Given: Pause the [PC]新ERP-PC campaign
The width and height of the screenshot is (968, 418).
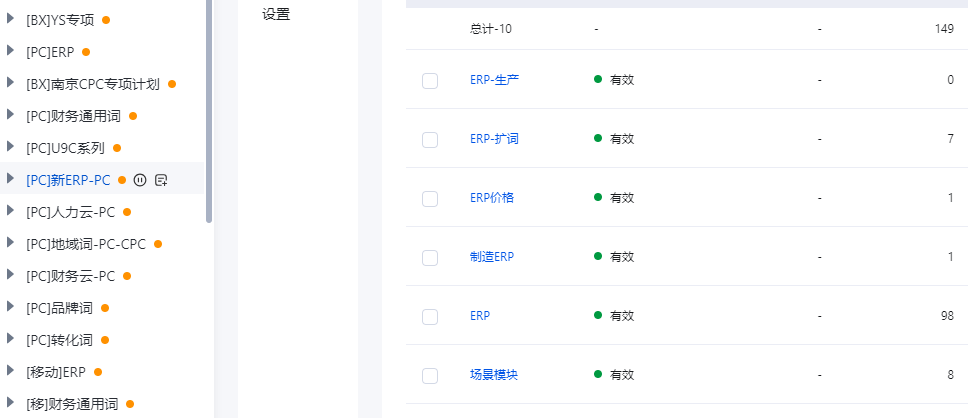Looking at the screenshot, I should pyautogui.click(x=140, y=180).
